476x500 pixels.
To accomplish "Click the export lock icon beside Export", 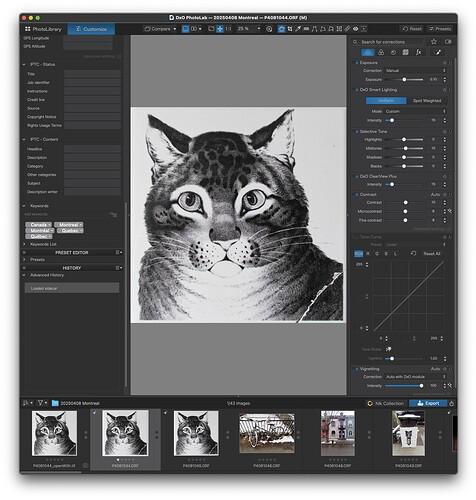I will point(451,403).
